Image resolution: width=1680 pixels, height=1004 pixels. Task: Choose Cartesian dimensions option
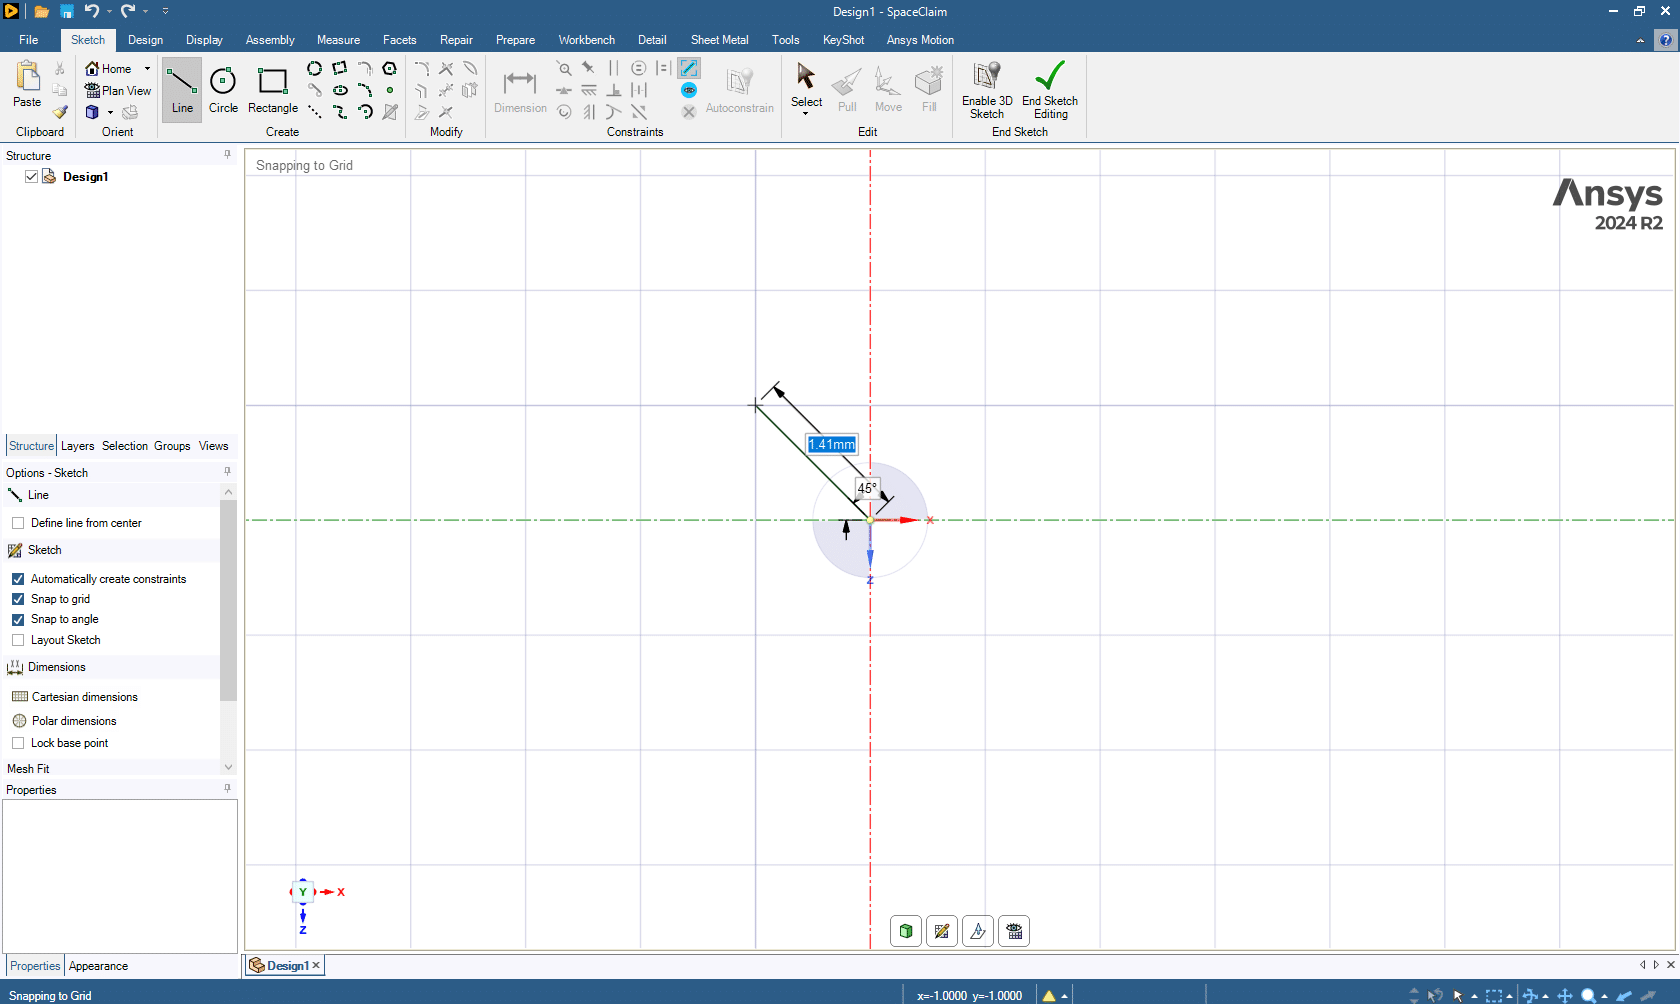point(84,697)
